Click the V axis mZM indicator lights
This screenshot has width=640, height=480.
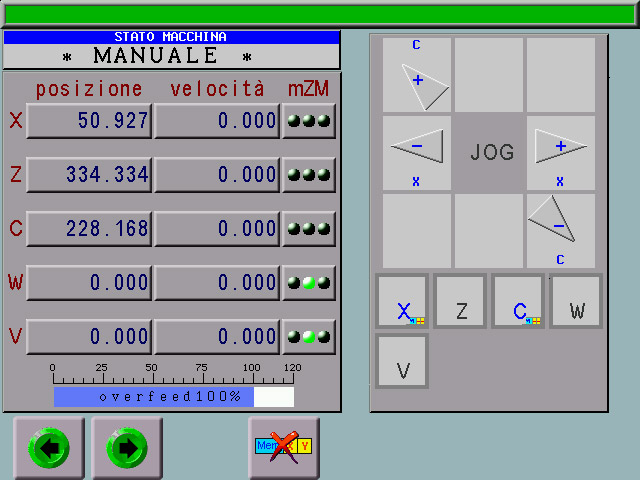[x=309, y=337]
